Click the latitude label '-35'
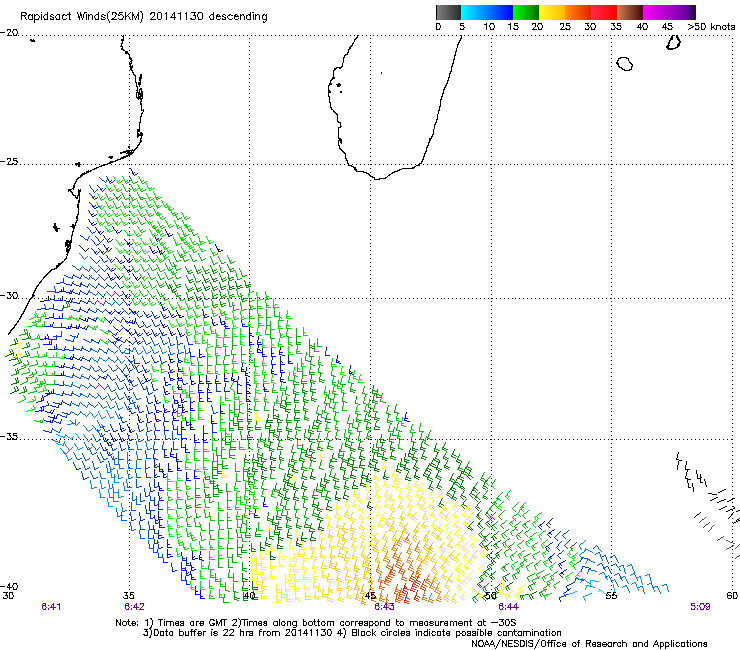The height and width of the screenshot is (650, 740). (9, 437)
